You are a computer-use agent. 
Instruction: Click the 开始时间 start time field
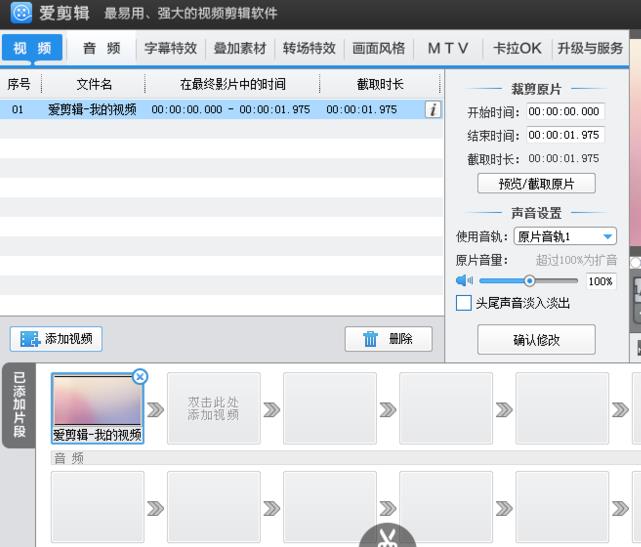point(564,112)
